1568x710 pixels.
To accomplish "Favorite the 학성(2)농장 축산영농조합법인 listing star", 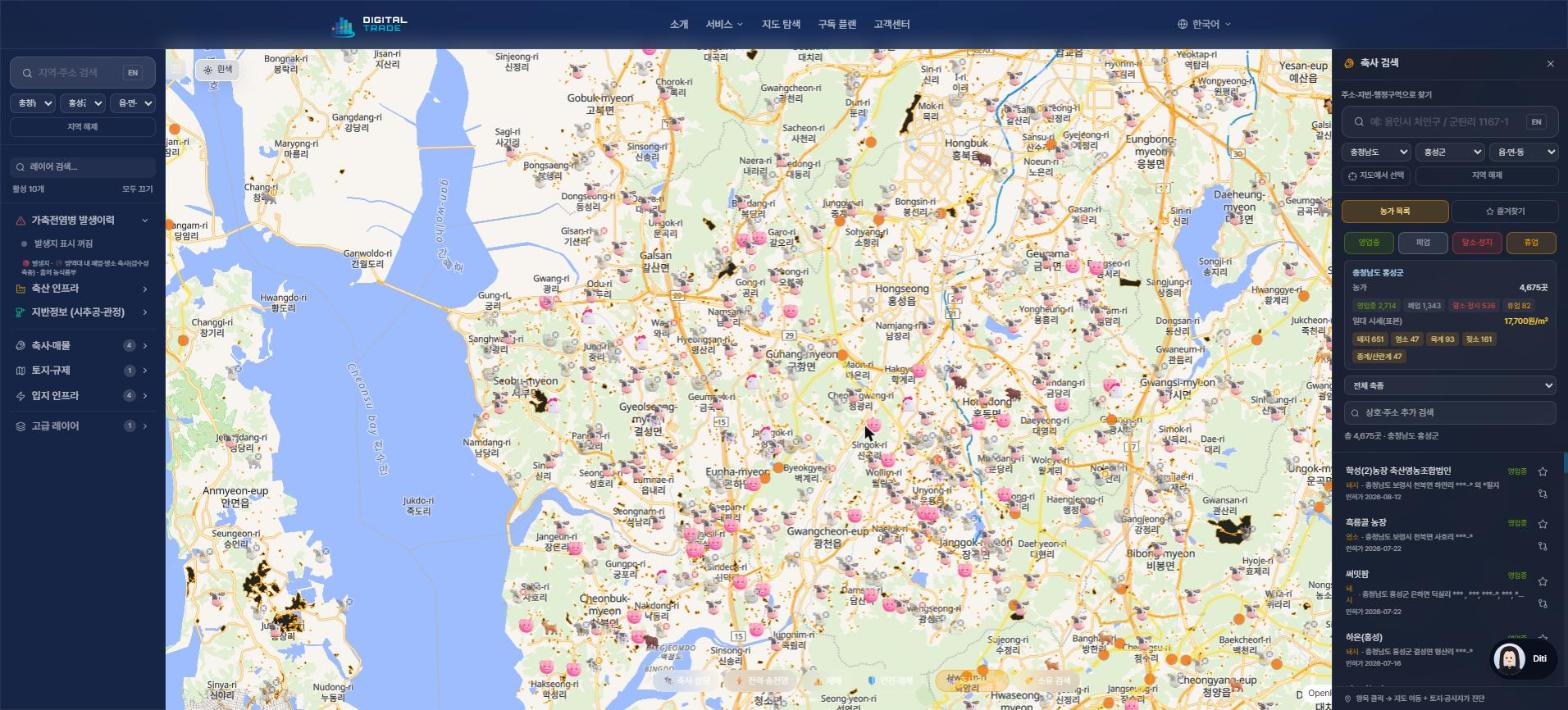I will pos(1543,472).
